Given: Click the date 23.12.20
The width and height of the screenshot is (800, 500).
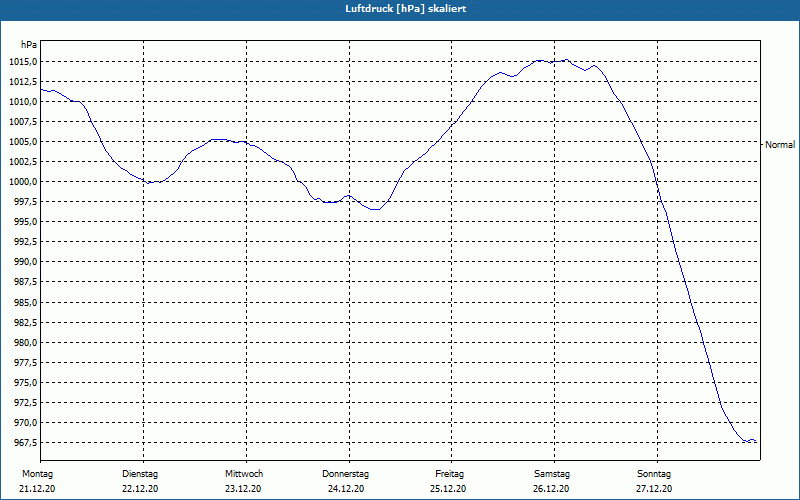Looking at the screenshot, I should coord(243,489).
